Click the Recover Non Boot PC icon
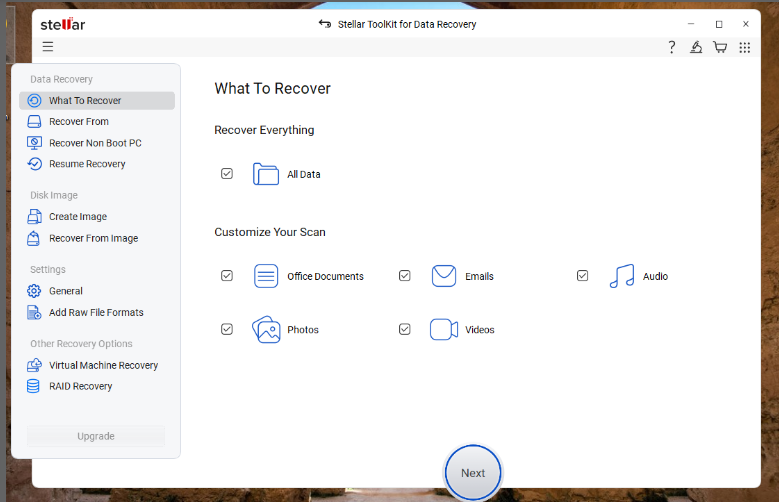The width and height of the screenshot is (779, 502). tap(34, 143)
